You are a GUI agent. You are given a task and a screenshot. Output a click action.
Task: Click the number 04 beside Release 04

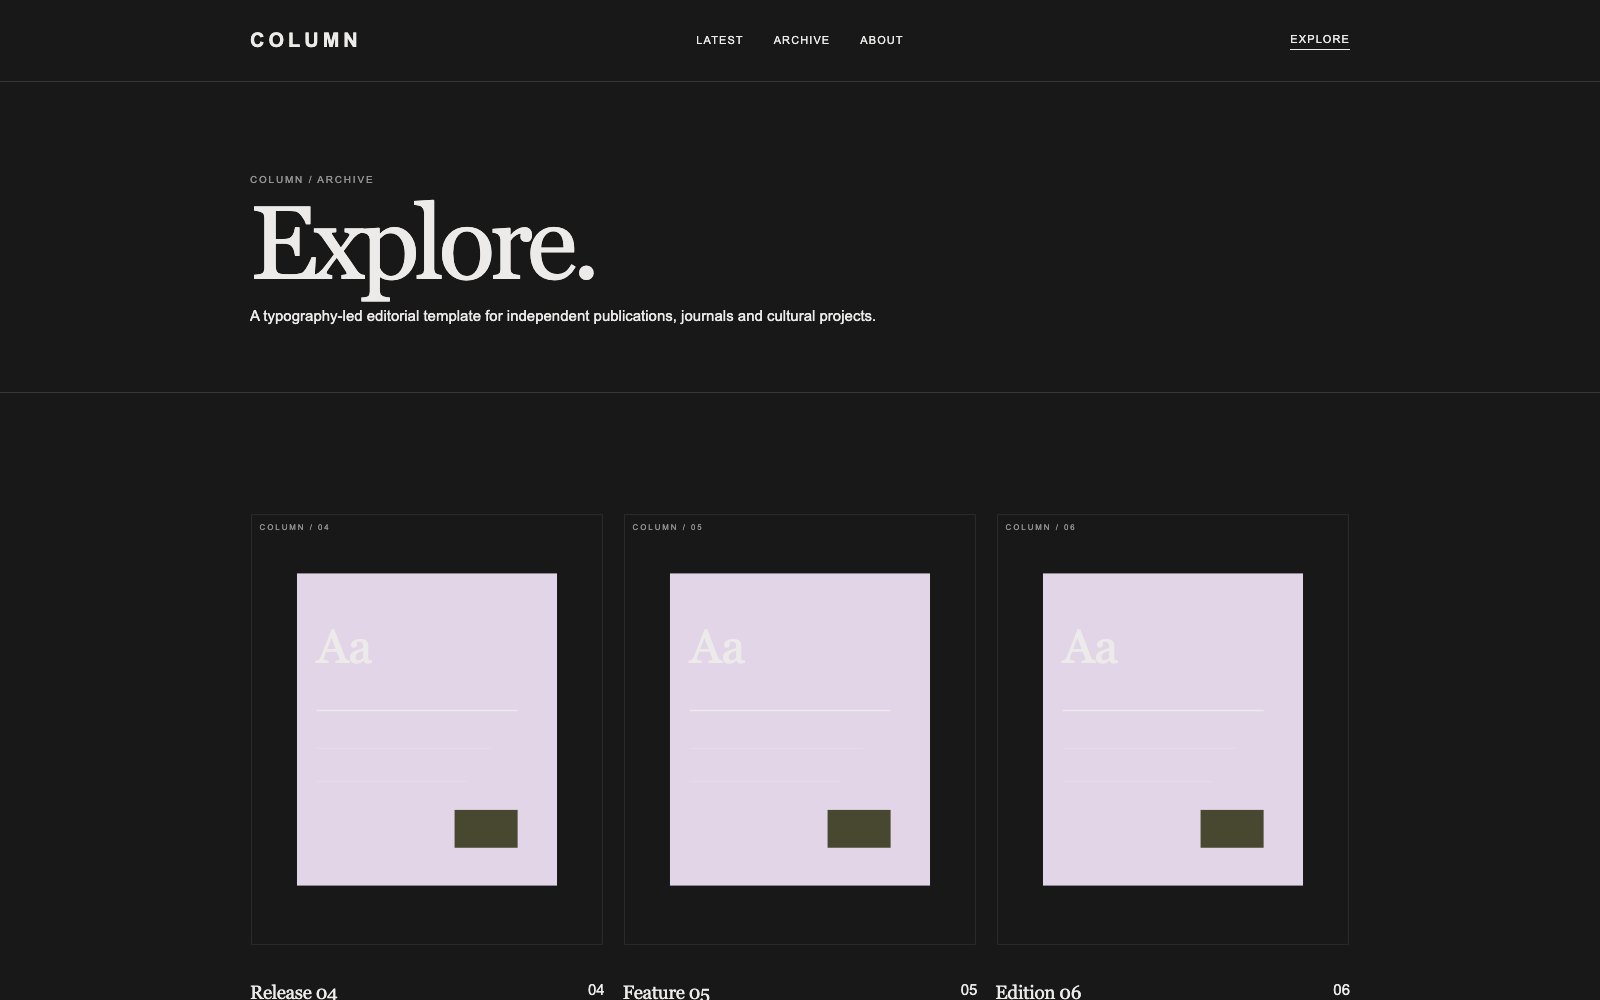(x=596, y=990)
